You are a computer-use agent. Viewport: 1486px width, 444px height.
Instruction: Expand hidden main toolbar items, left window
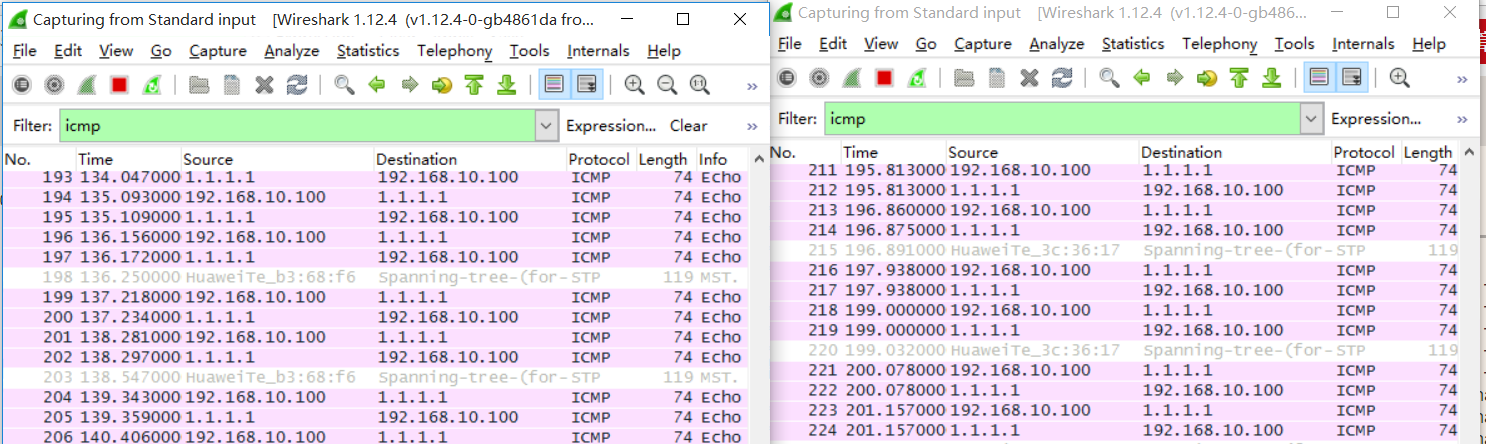[x=752, y=87]
